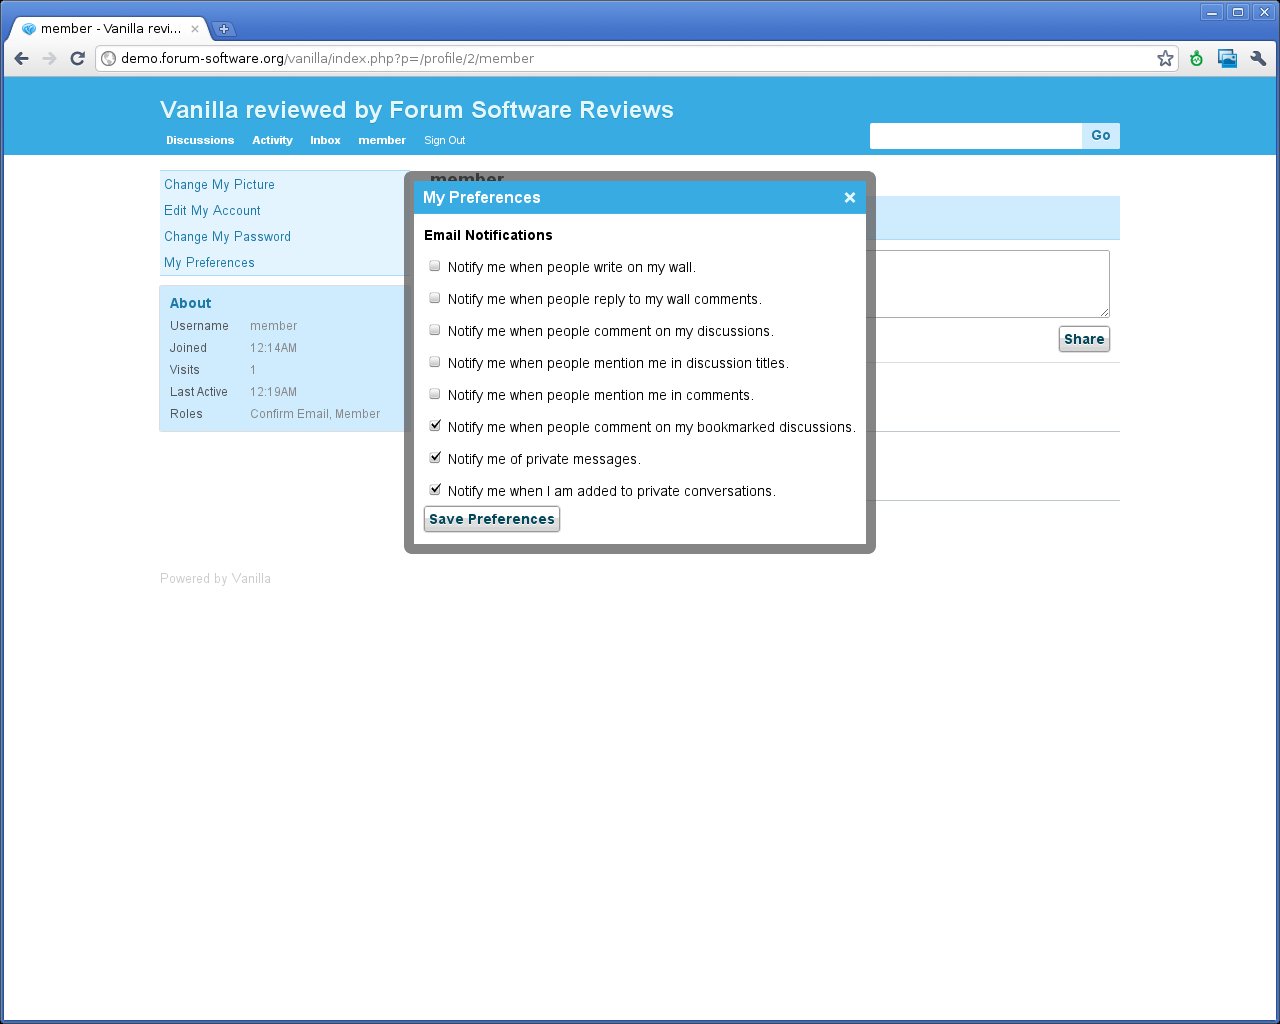Click the Sign Out link
This screenshot has width=1280, height=1024.
coord(444,140)
